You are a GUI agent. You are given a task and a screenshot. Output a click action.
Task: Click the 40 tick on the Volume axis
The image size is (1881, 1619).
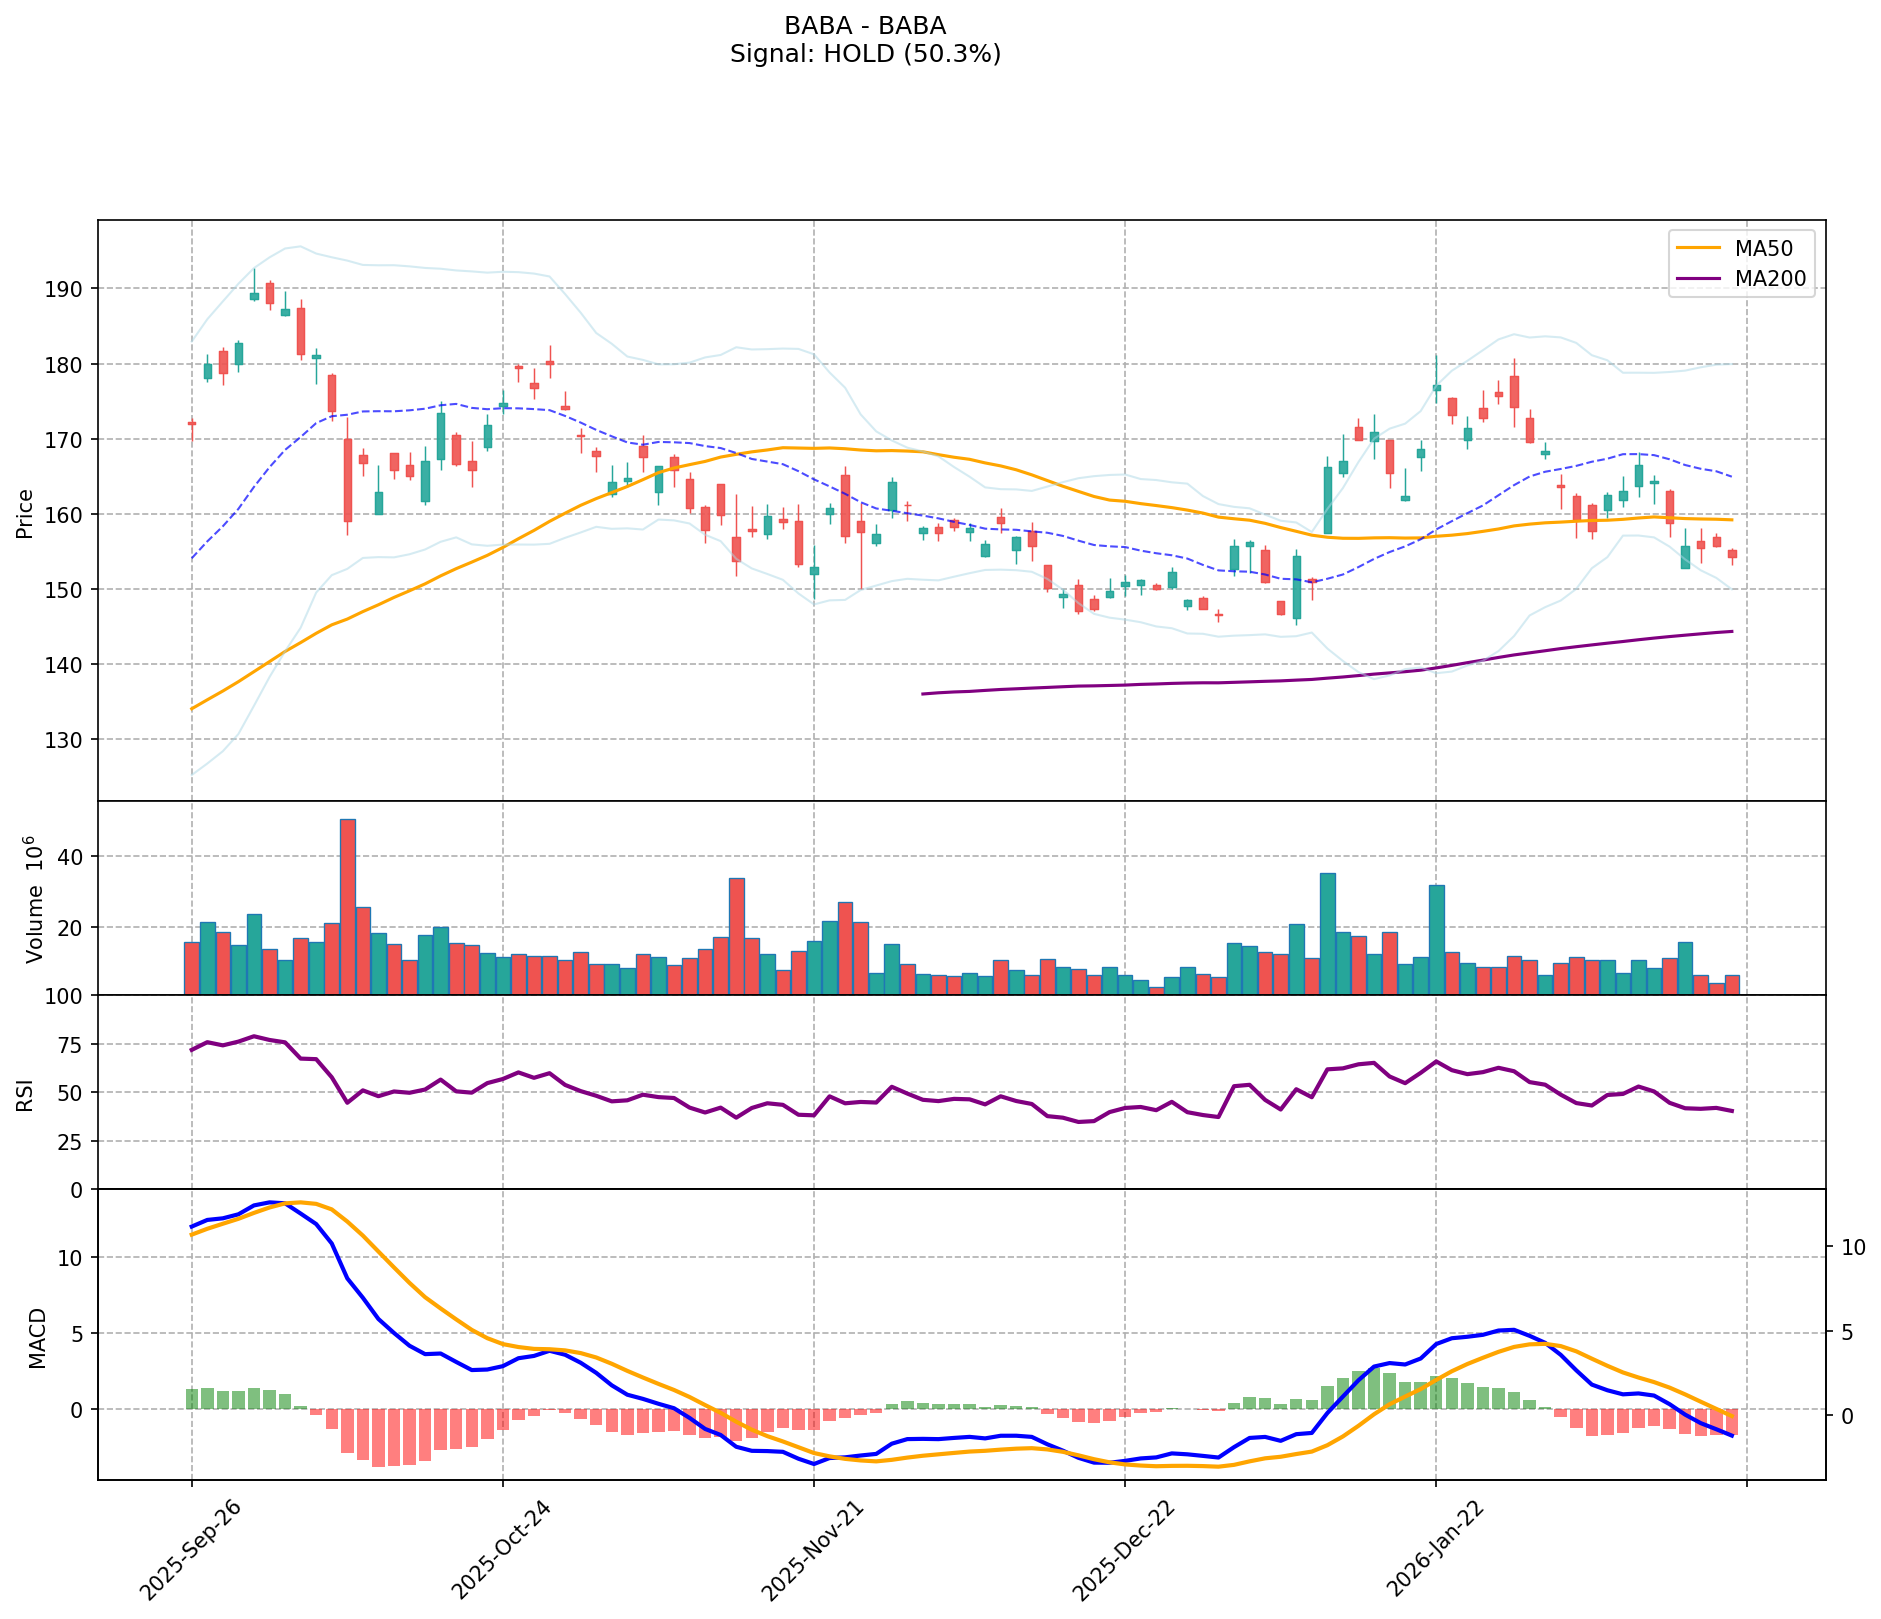[x=75, y=857]
